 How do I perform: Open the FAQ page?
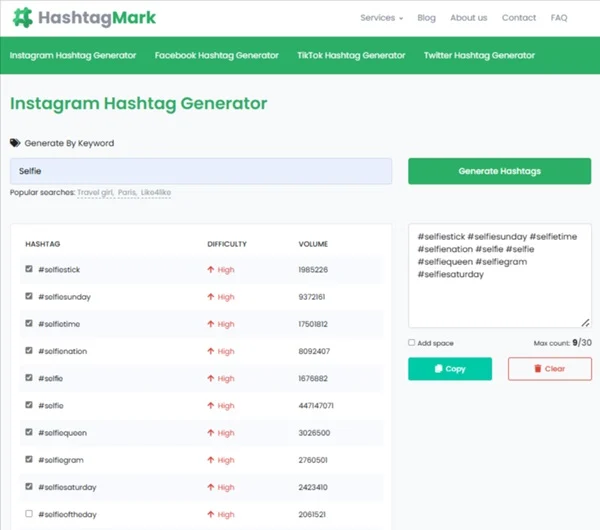559,18
